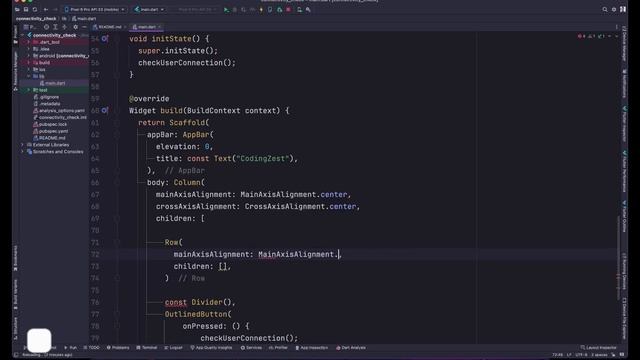Collapse the connectivity_check project root

pos(23,35)
